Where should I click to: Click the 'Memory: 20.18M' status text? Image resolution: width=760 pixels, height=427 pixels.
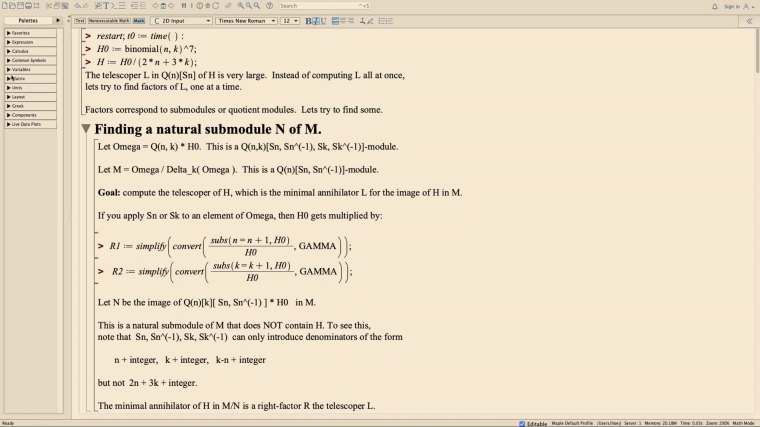click(x=660, y=424)
